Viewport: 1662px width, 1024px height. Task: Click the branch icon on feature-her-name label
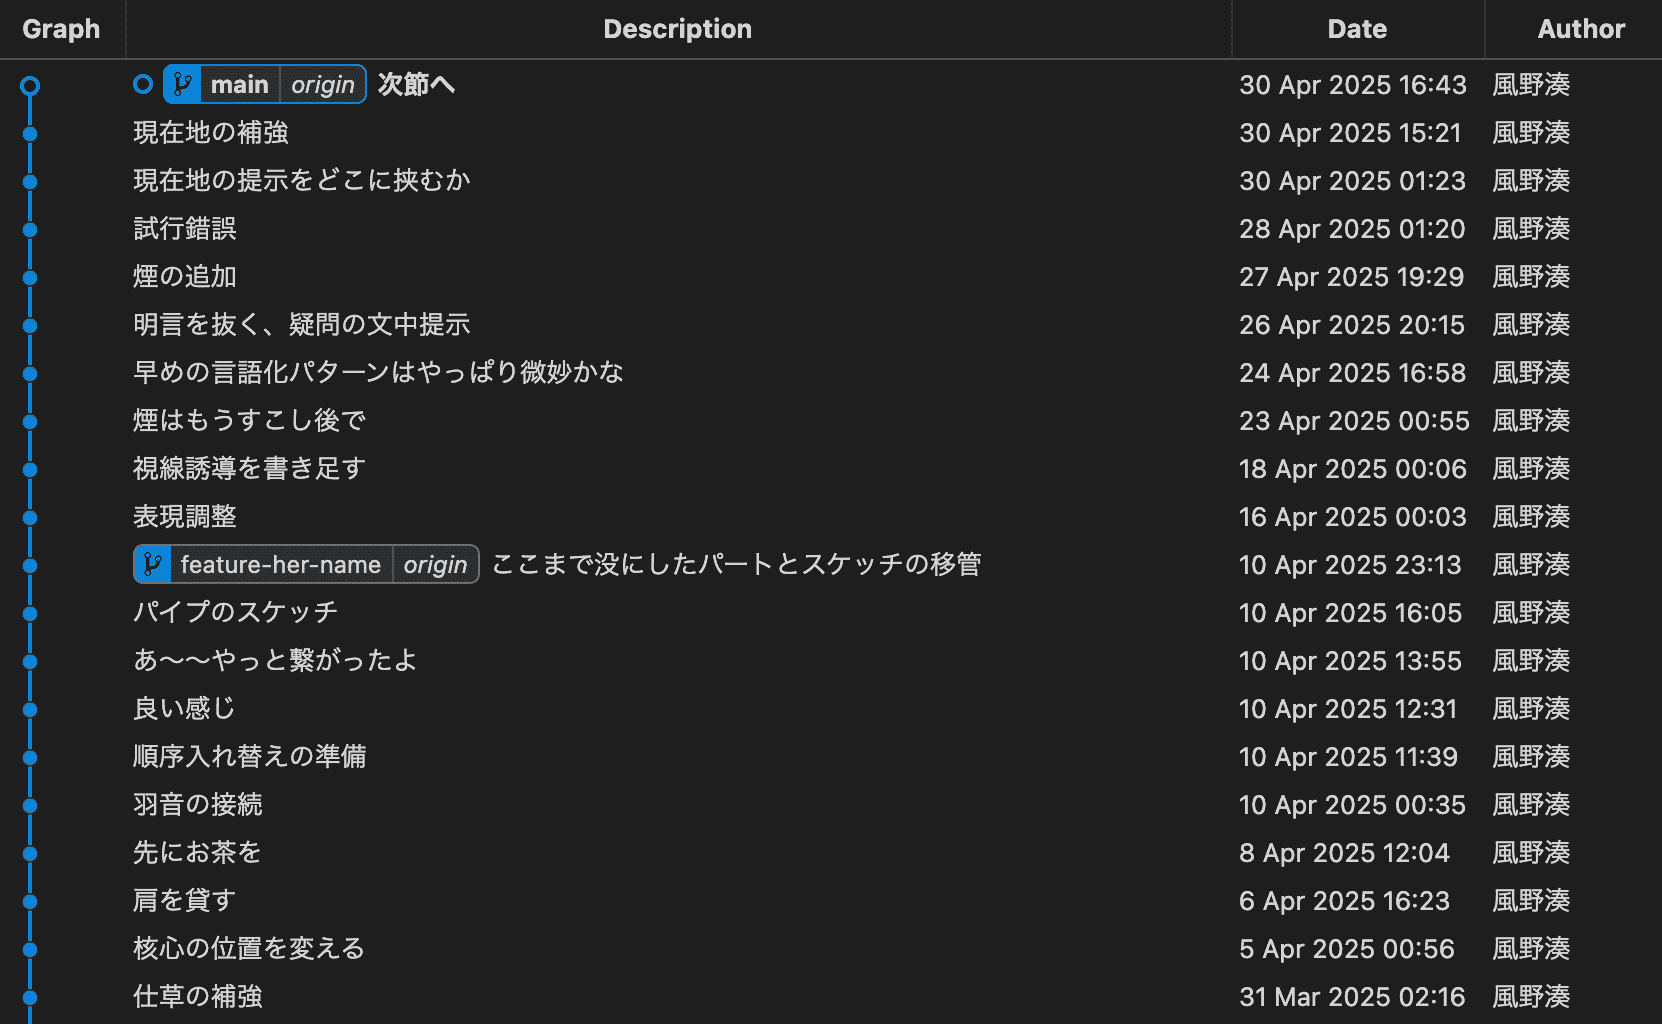152,565
